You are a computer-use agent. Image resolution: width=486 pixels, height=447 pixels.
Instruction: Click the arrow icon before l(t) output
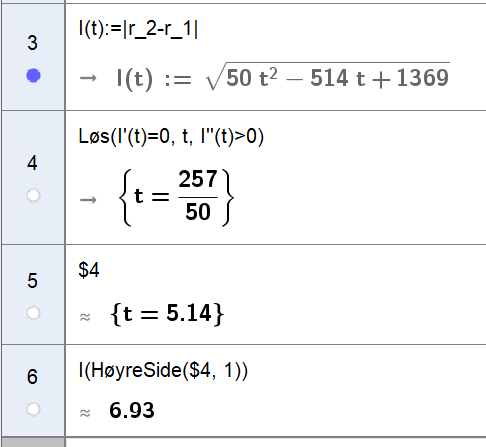click(x=88, y=78)
